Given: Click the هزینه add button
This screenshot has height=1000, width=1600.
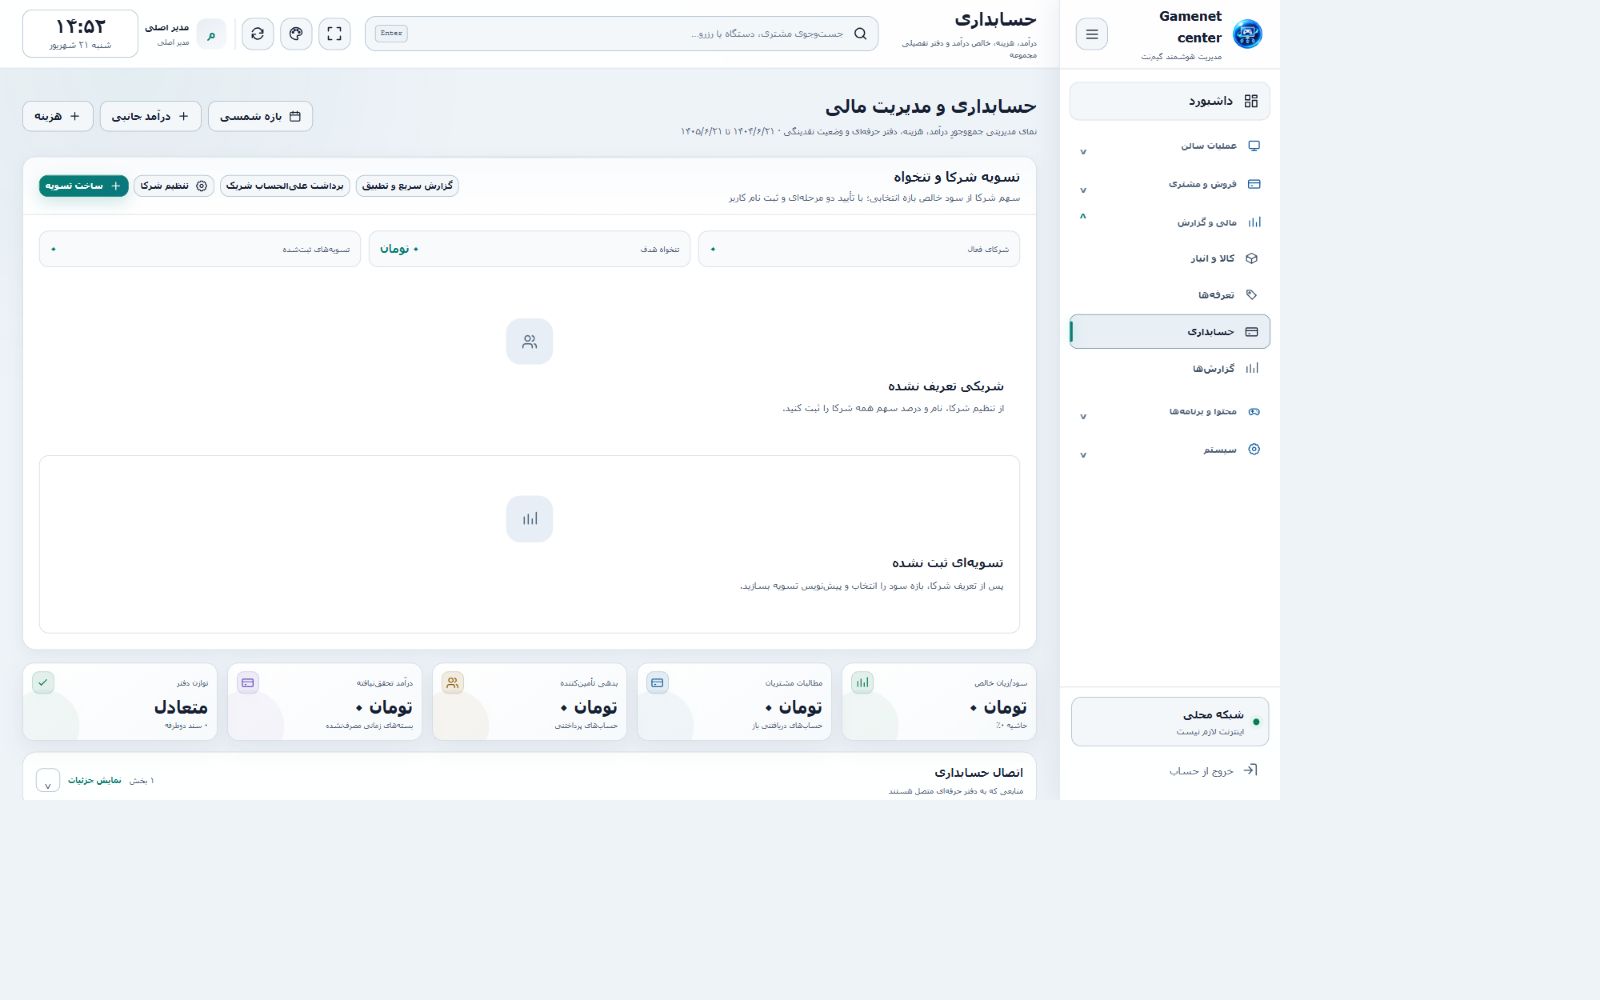Looking at the screenshot, I should coord(58,116).
